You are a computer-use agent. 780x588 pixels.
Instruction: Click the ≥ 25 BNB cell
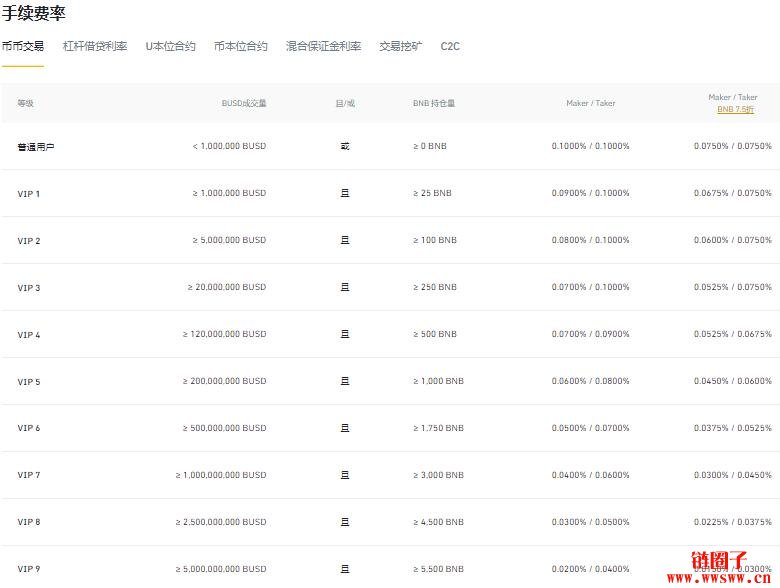(x=432, y=193)
